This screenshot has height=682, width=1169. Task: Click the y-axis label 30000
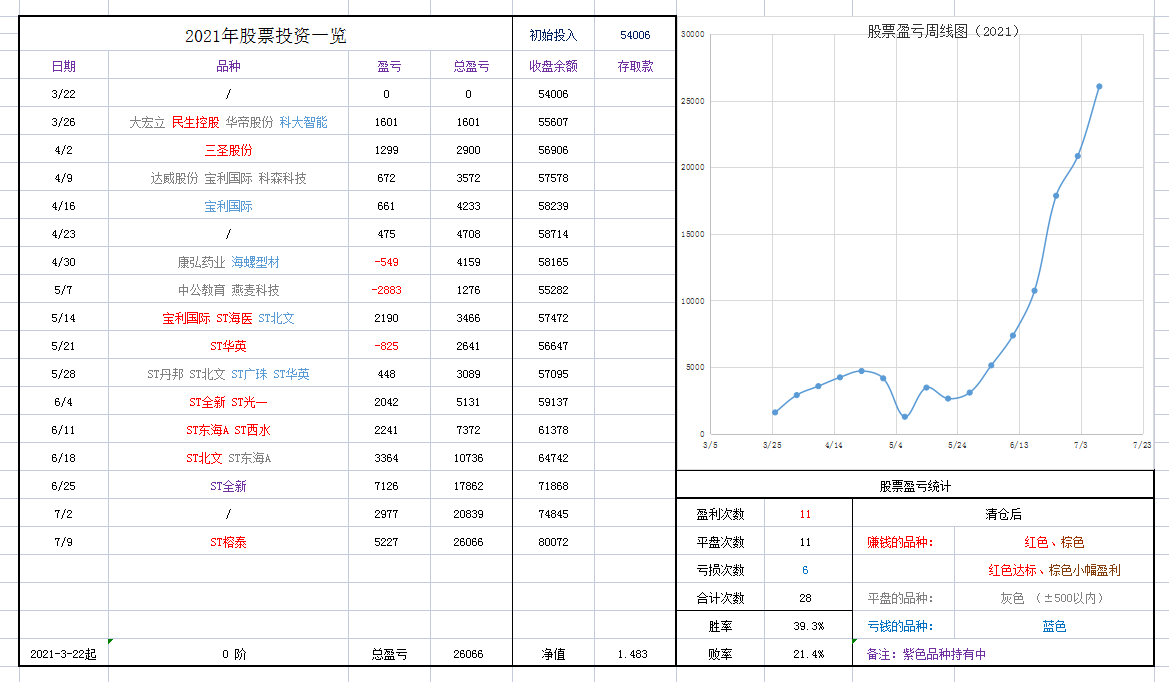click(693, 34)
